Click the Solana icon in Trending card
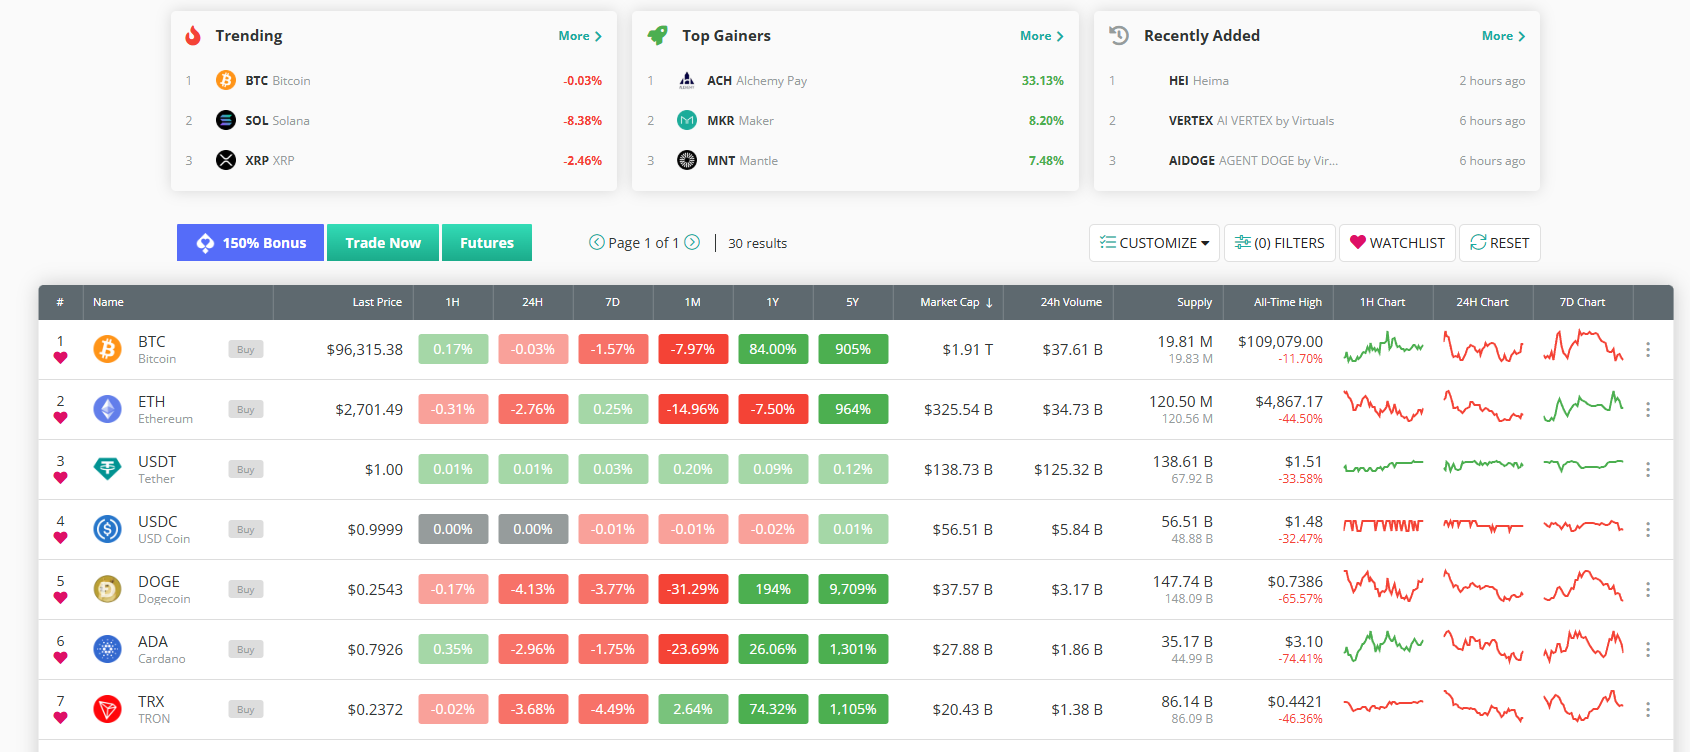 click(x=226, y=120)
